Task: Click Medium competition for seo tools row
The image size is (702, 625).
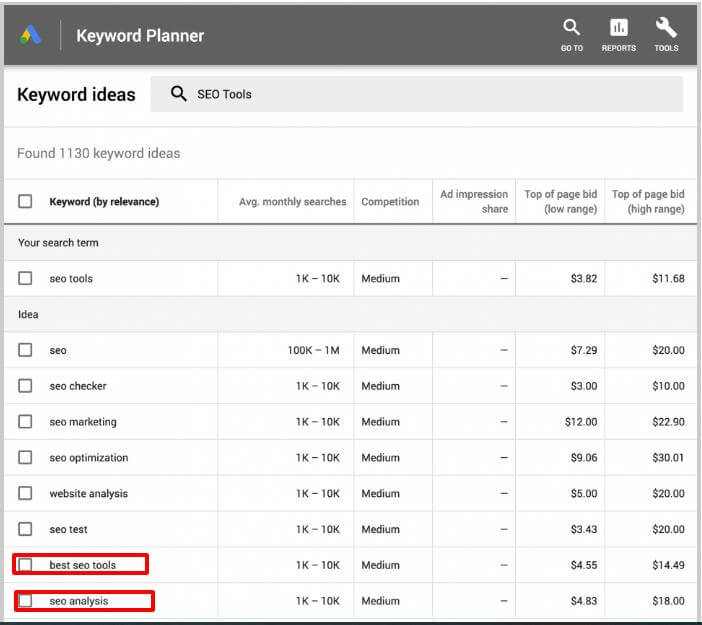Action: tap(381, 278)
